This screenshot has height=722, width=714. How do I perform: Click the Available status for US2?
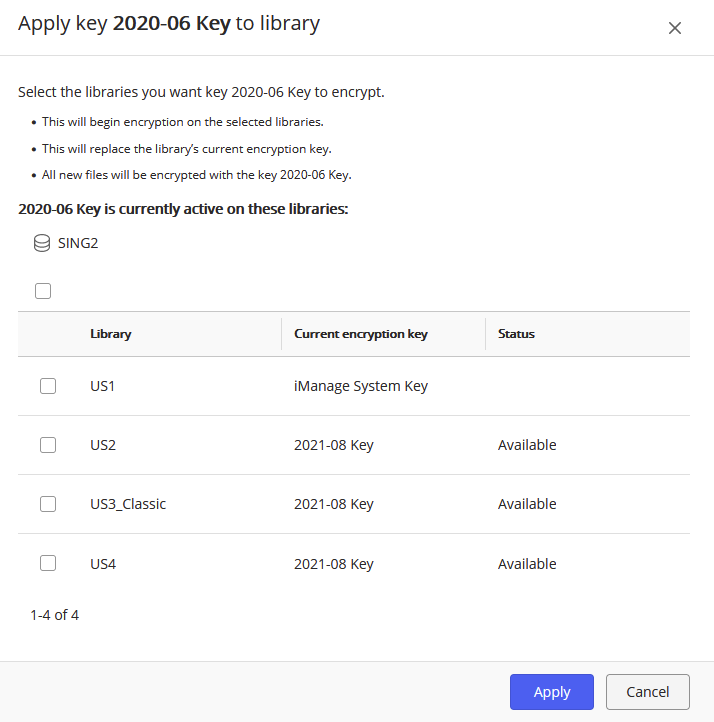point(527,445)
